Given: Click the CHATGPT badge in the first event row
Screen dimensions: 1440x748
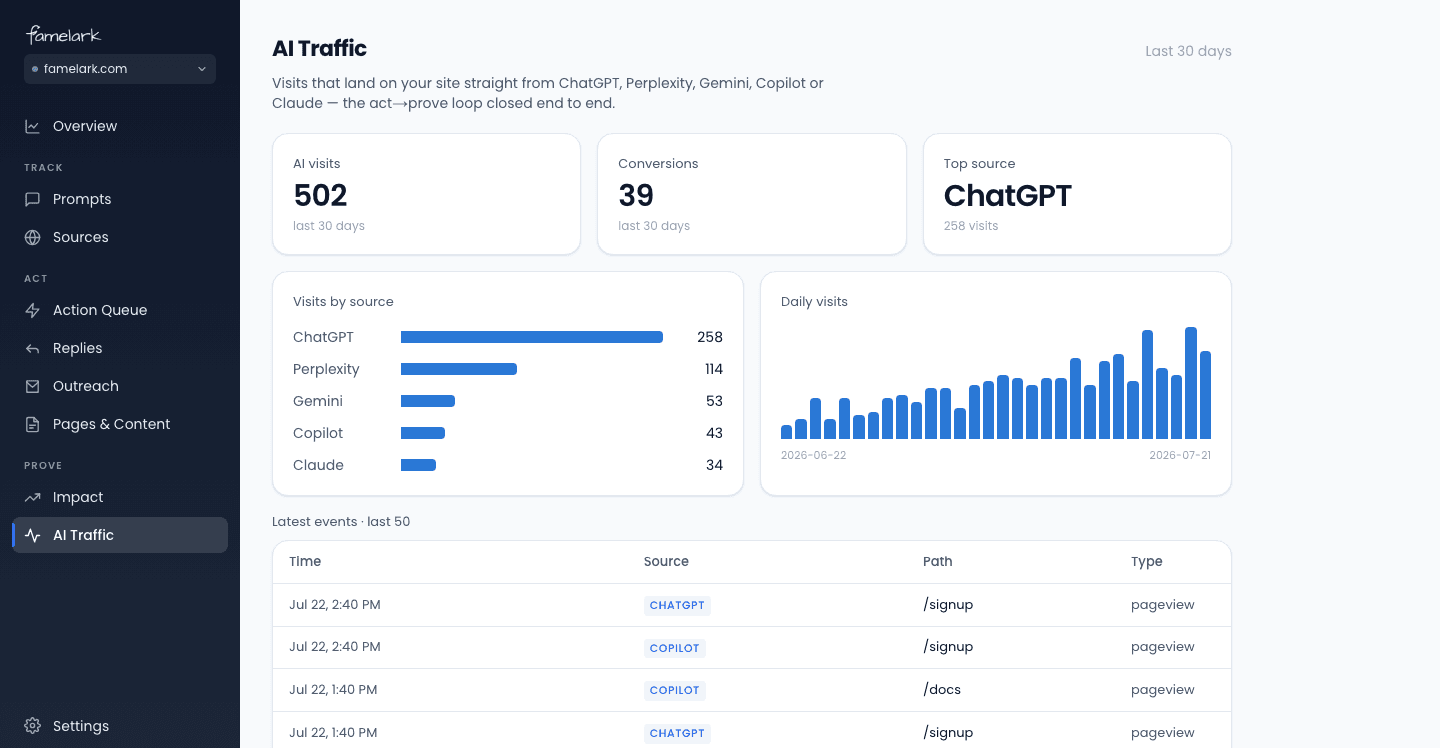Looking at the screenshot, I should point(677,605).
